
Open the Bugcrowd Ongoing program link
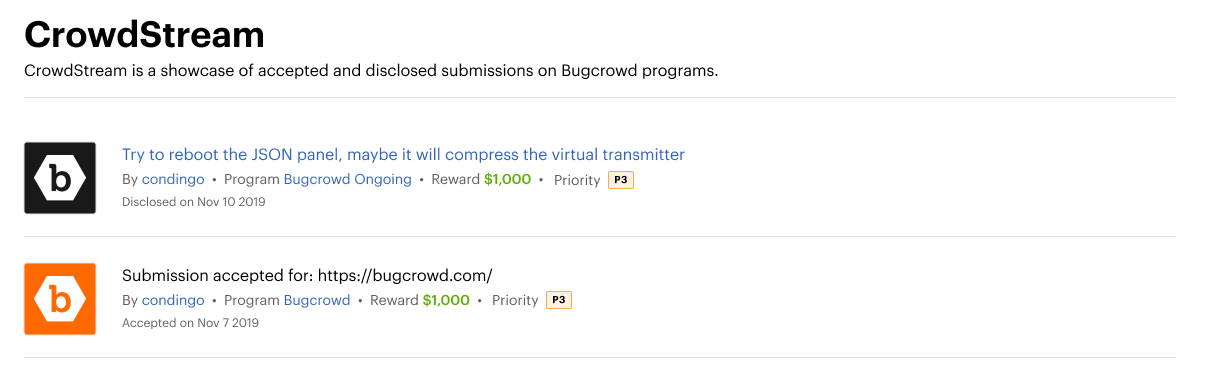(348, 180)
